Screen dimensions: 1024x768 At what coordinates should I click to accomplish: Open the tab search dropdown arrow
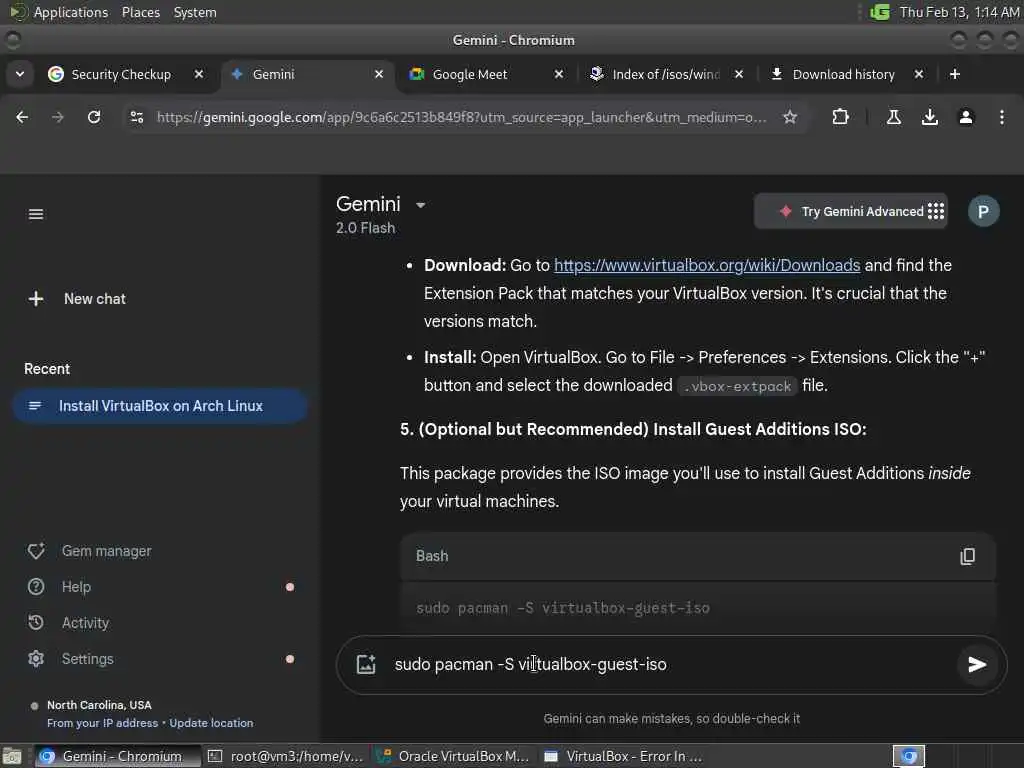pyautogui.click(x=20, y=74)
